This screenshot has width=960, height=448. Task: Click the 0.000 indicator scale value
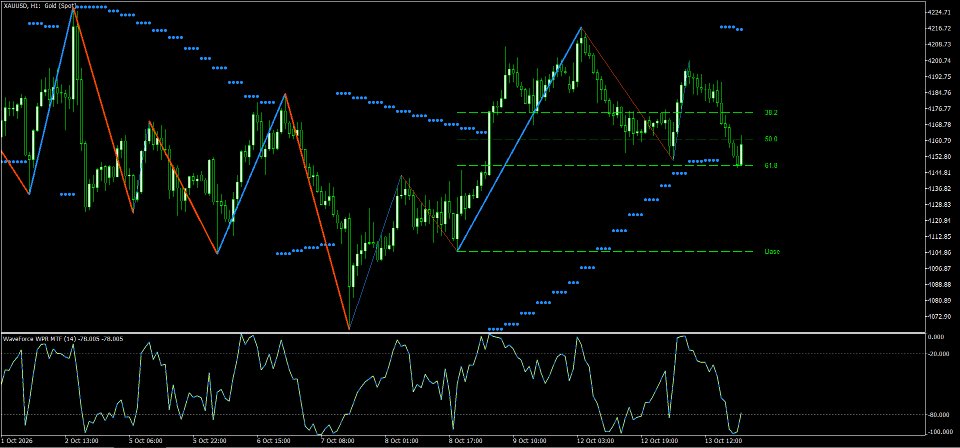point(935,337)
